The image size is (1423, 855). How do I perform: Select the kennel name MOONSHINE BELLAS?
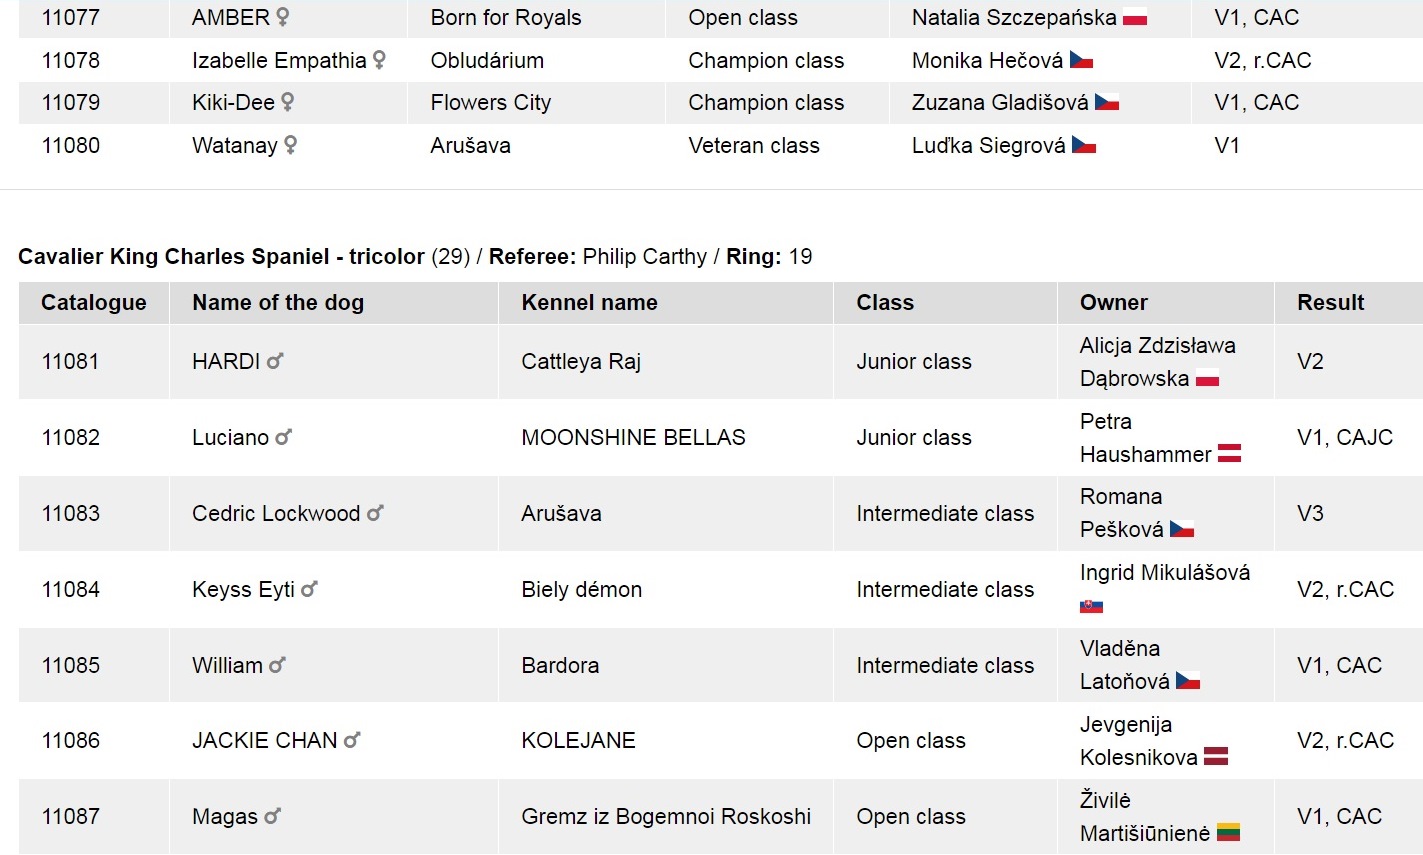[x=633, y=437]
